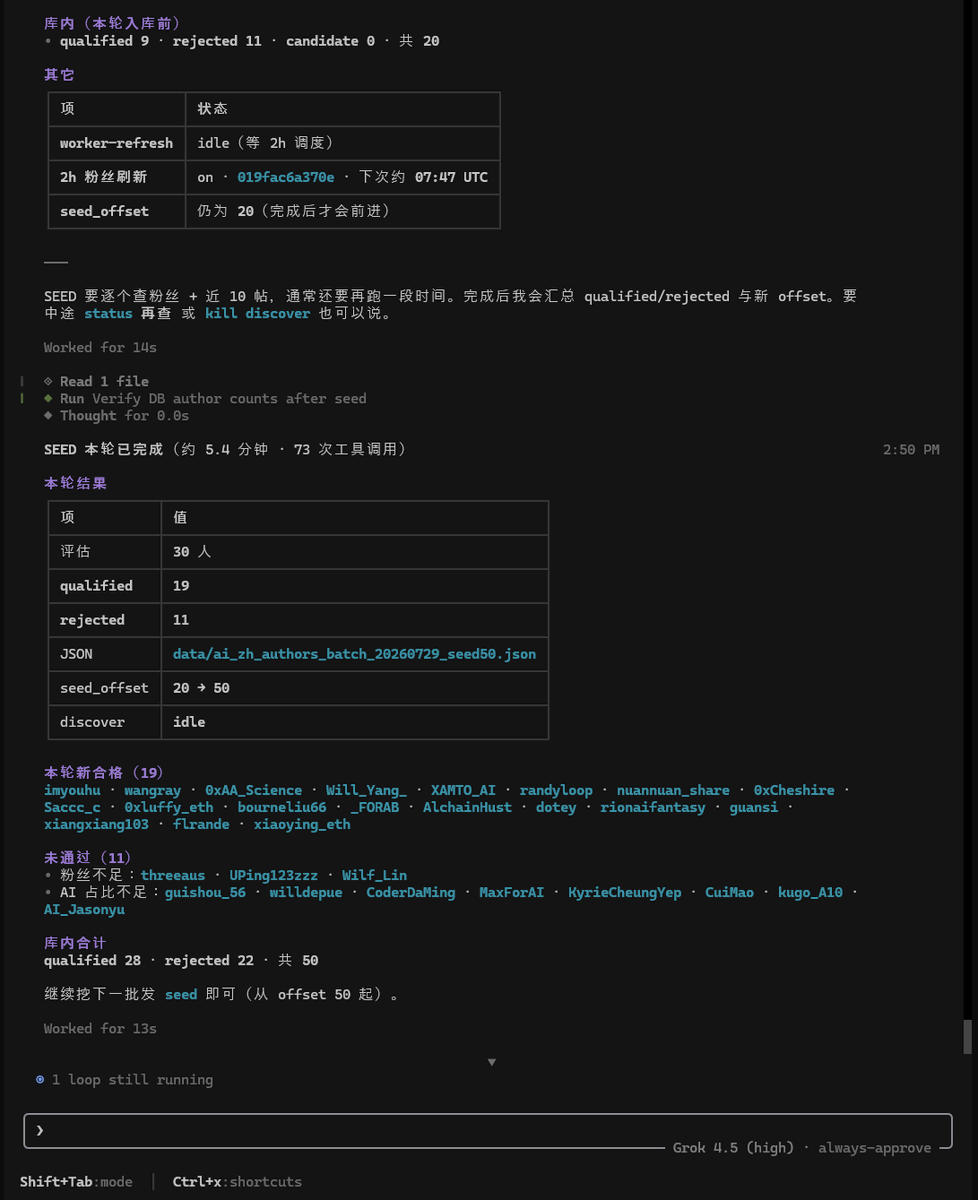Open author AlchainHust

[467, 807]
